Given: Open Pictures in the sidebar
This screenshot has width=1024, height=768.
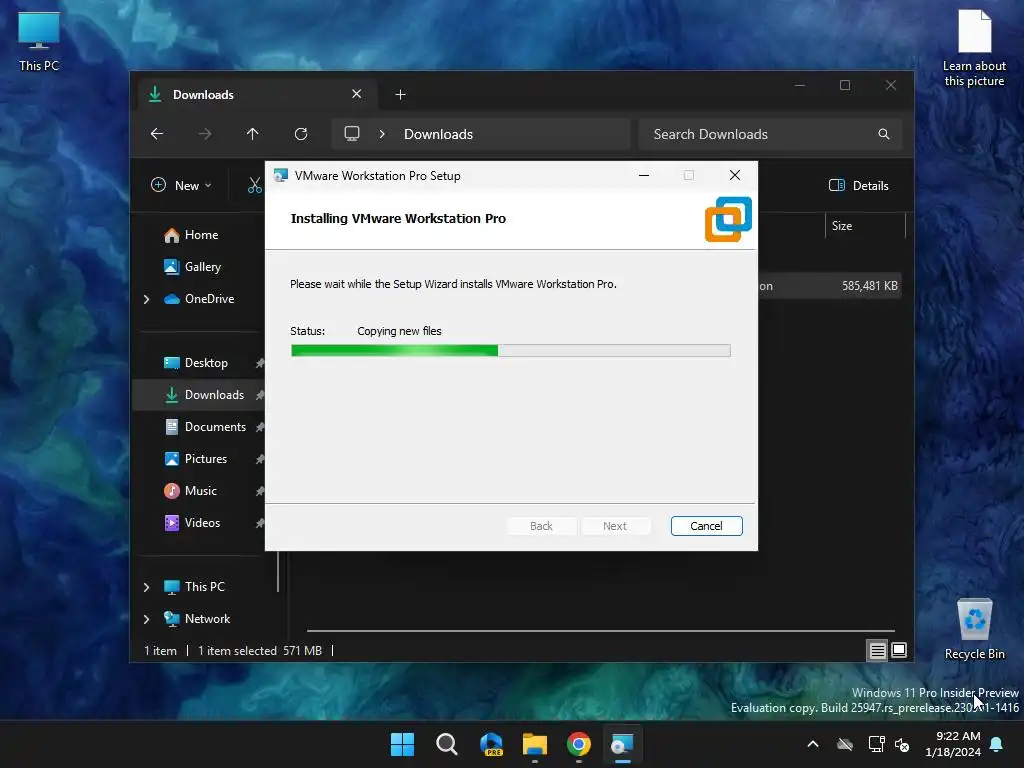Looking at the screenshot, I should [x=195, y=459].
